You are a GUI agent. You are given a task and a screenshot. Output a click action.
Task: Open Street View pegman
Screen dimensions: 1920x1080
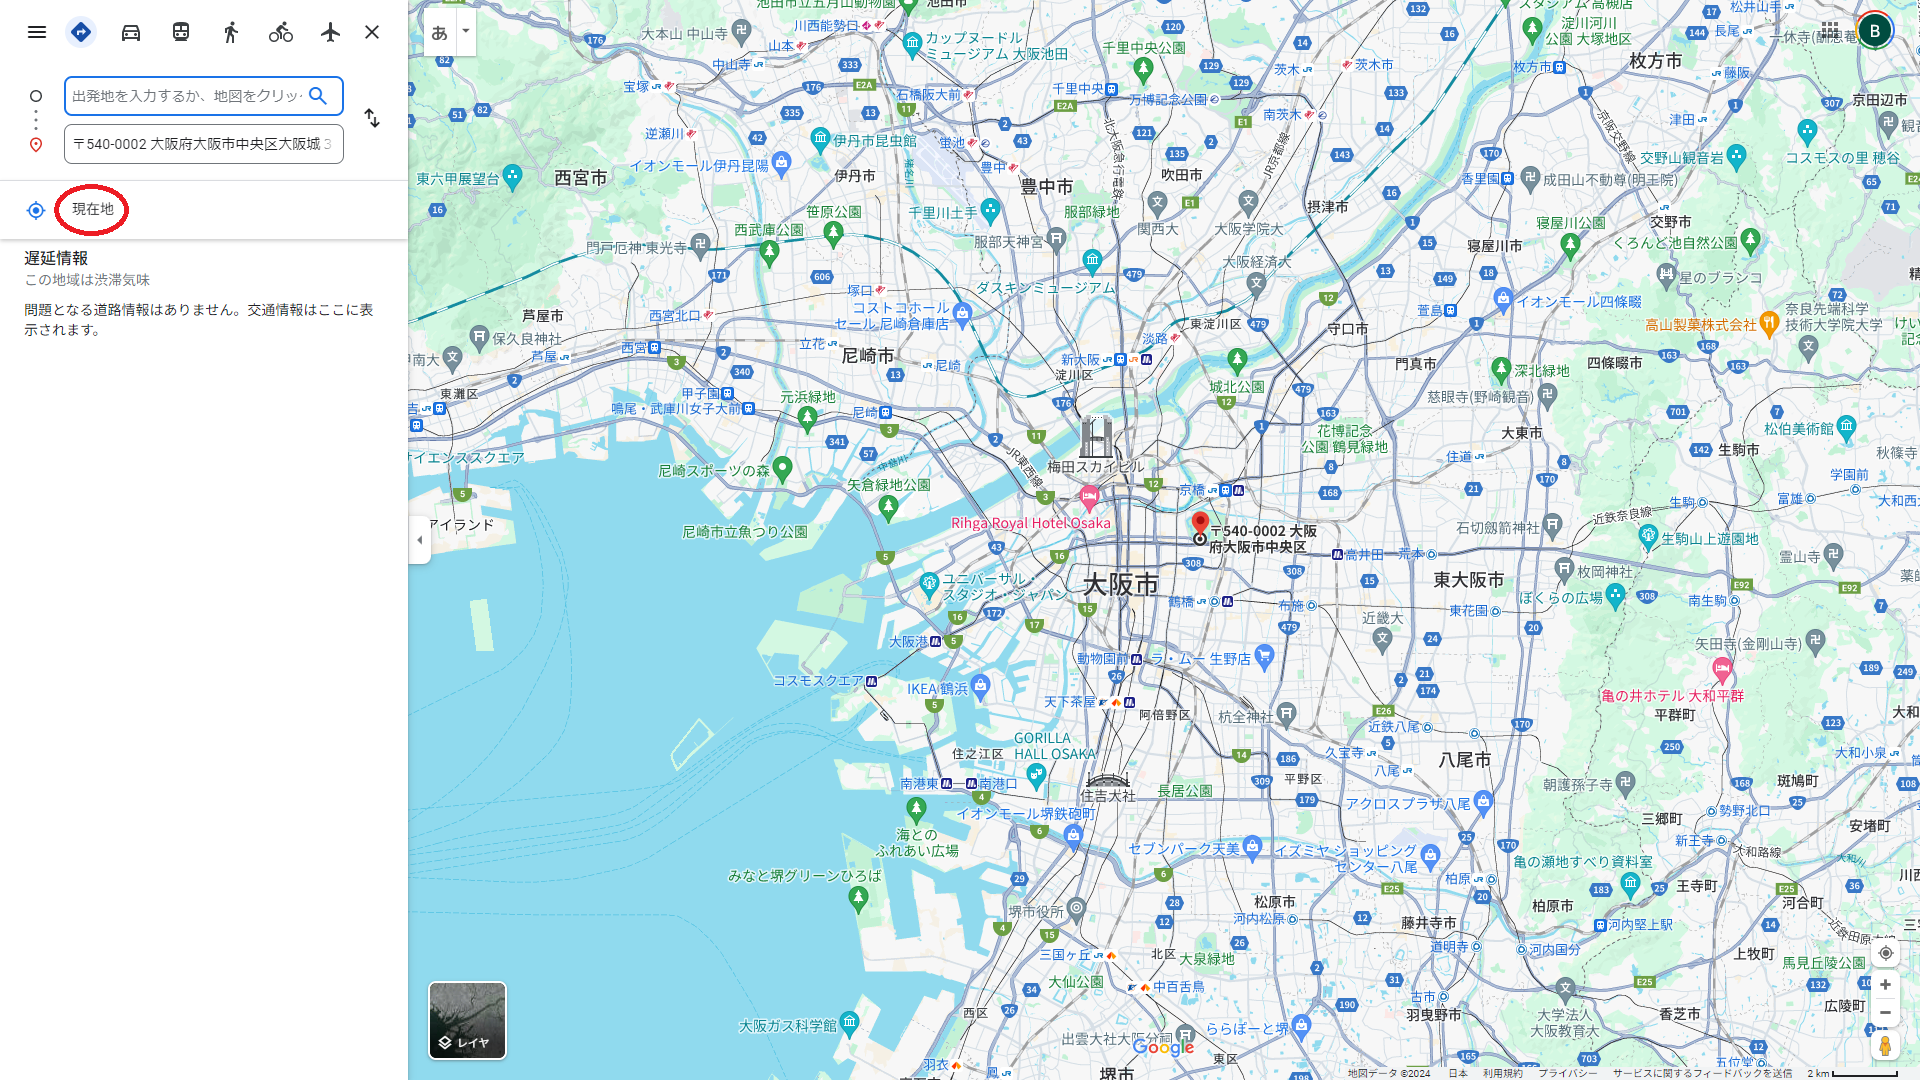click(x=1885, y=1046)
